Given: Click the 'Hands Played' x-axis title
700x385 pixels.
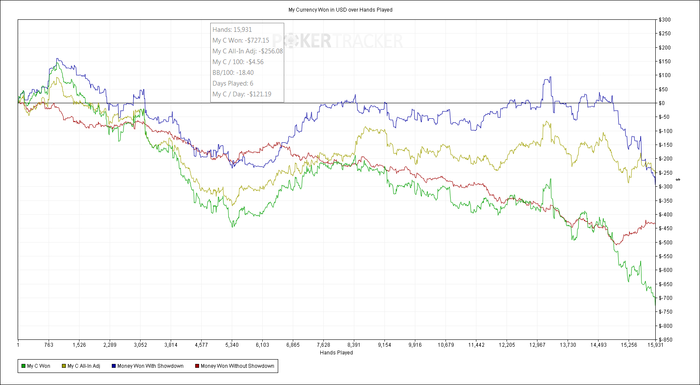Looking at the screenshot, I should pyautogui.click(x=336, y=352).
